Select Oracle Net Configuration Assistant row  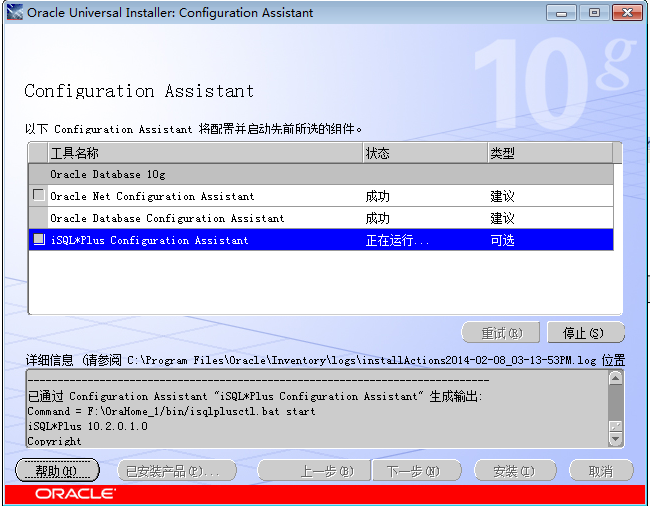tap(321, 196)
